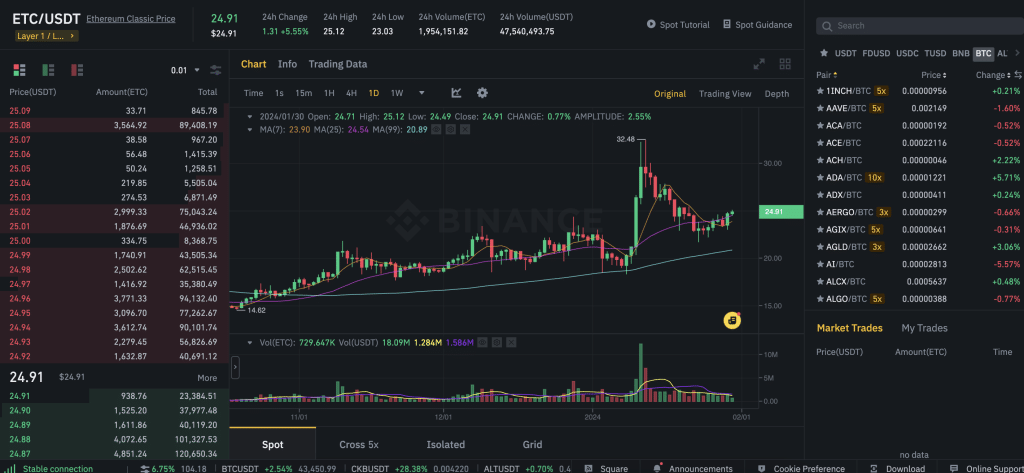
Task: Select Trading View chart mode
Action: coord(725,93)
